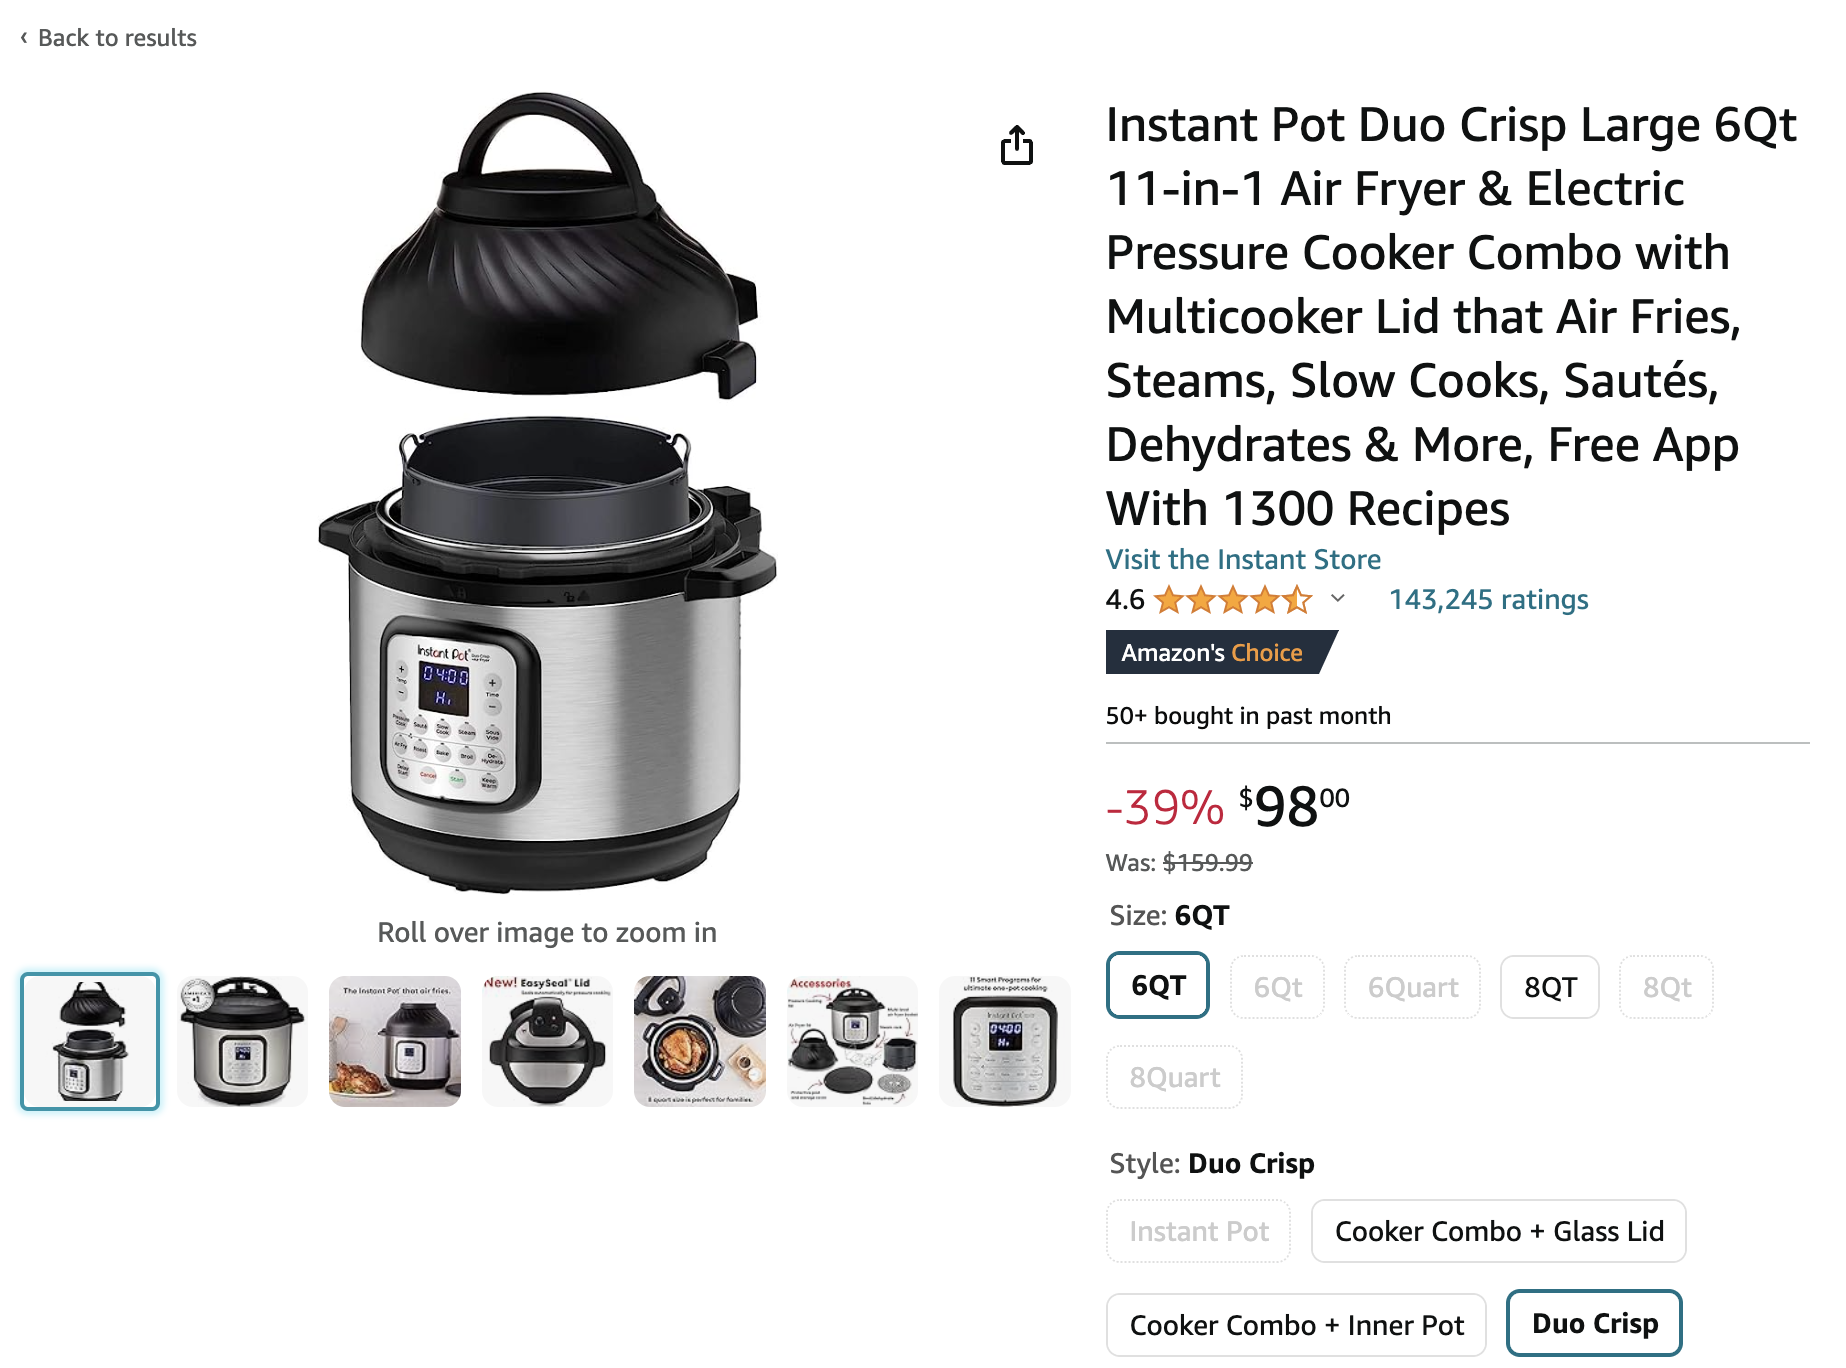
Task: Choose Cooker Combo + Glass Lid style
Action: pyautogui.click(x=1498, y=1231)
